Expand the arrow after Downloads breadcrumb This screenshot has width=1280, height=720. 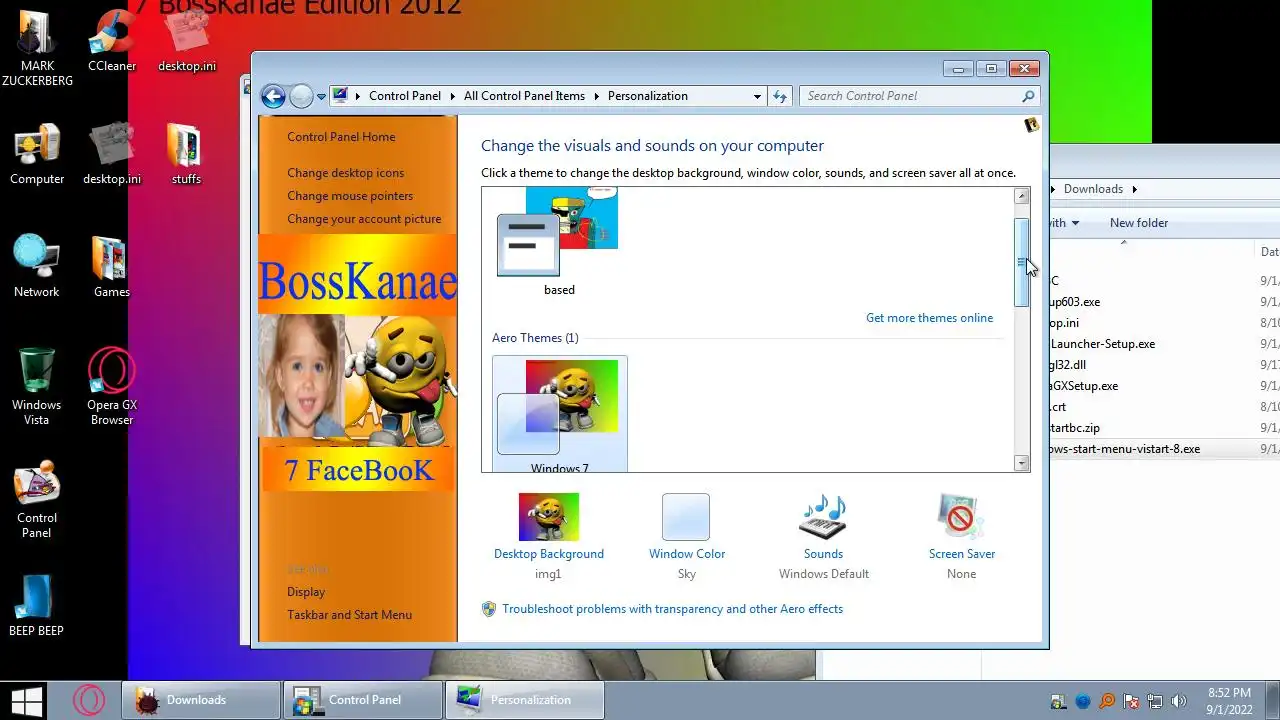point(1135,189)
